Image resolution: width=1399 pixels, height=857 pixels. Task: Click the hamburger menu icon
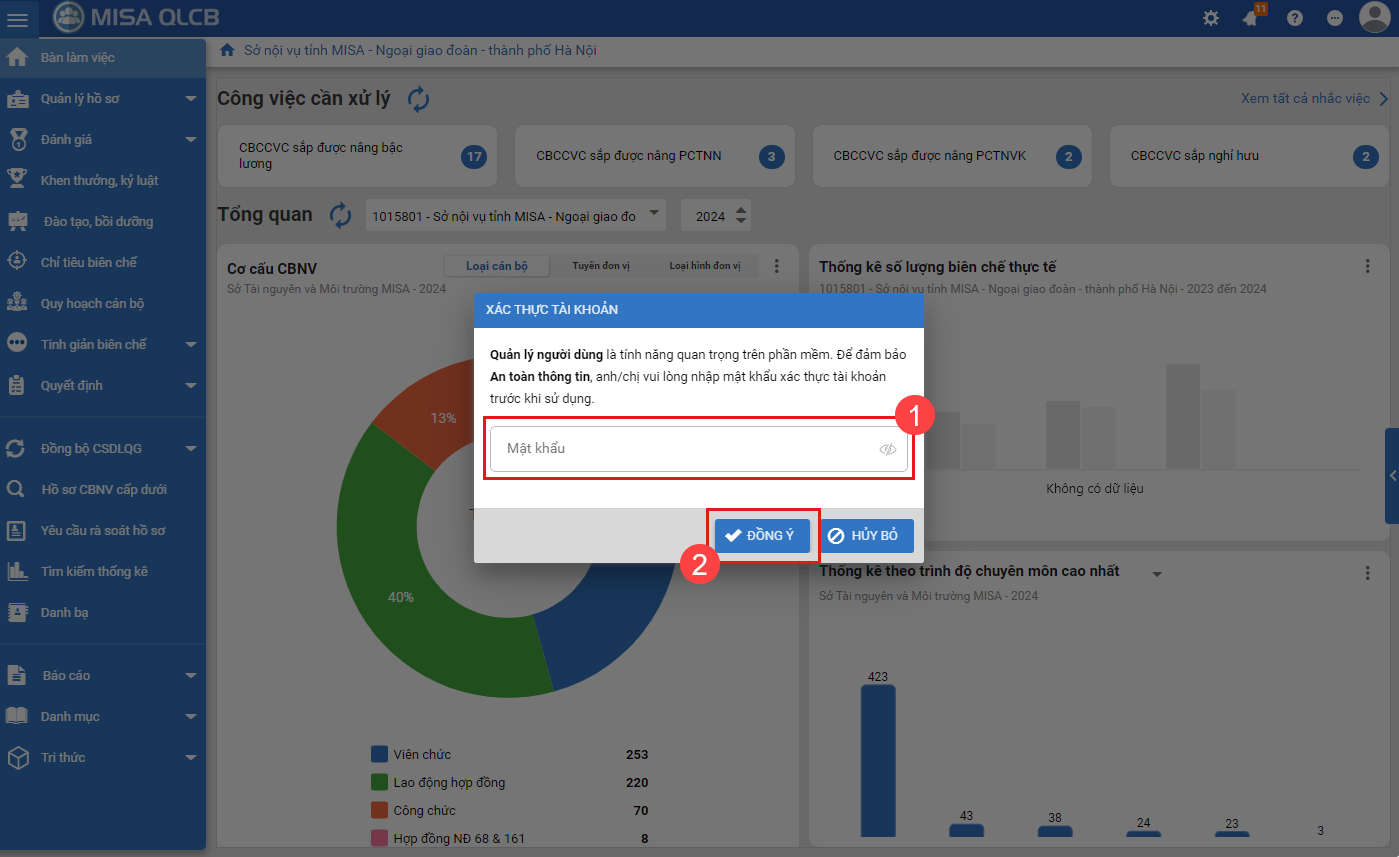(x=18, y=19)
